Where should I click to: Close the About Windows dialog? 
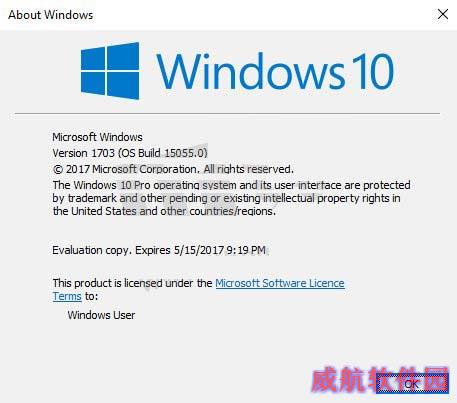443,14
